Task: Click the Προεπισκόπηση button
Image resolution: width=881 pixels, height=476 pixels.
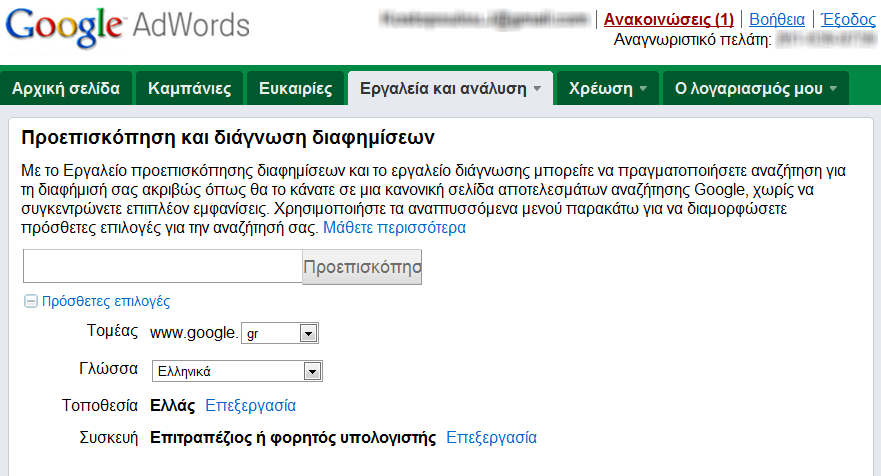Action: coord(362,267)
